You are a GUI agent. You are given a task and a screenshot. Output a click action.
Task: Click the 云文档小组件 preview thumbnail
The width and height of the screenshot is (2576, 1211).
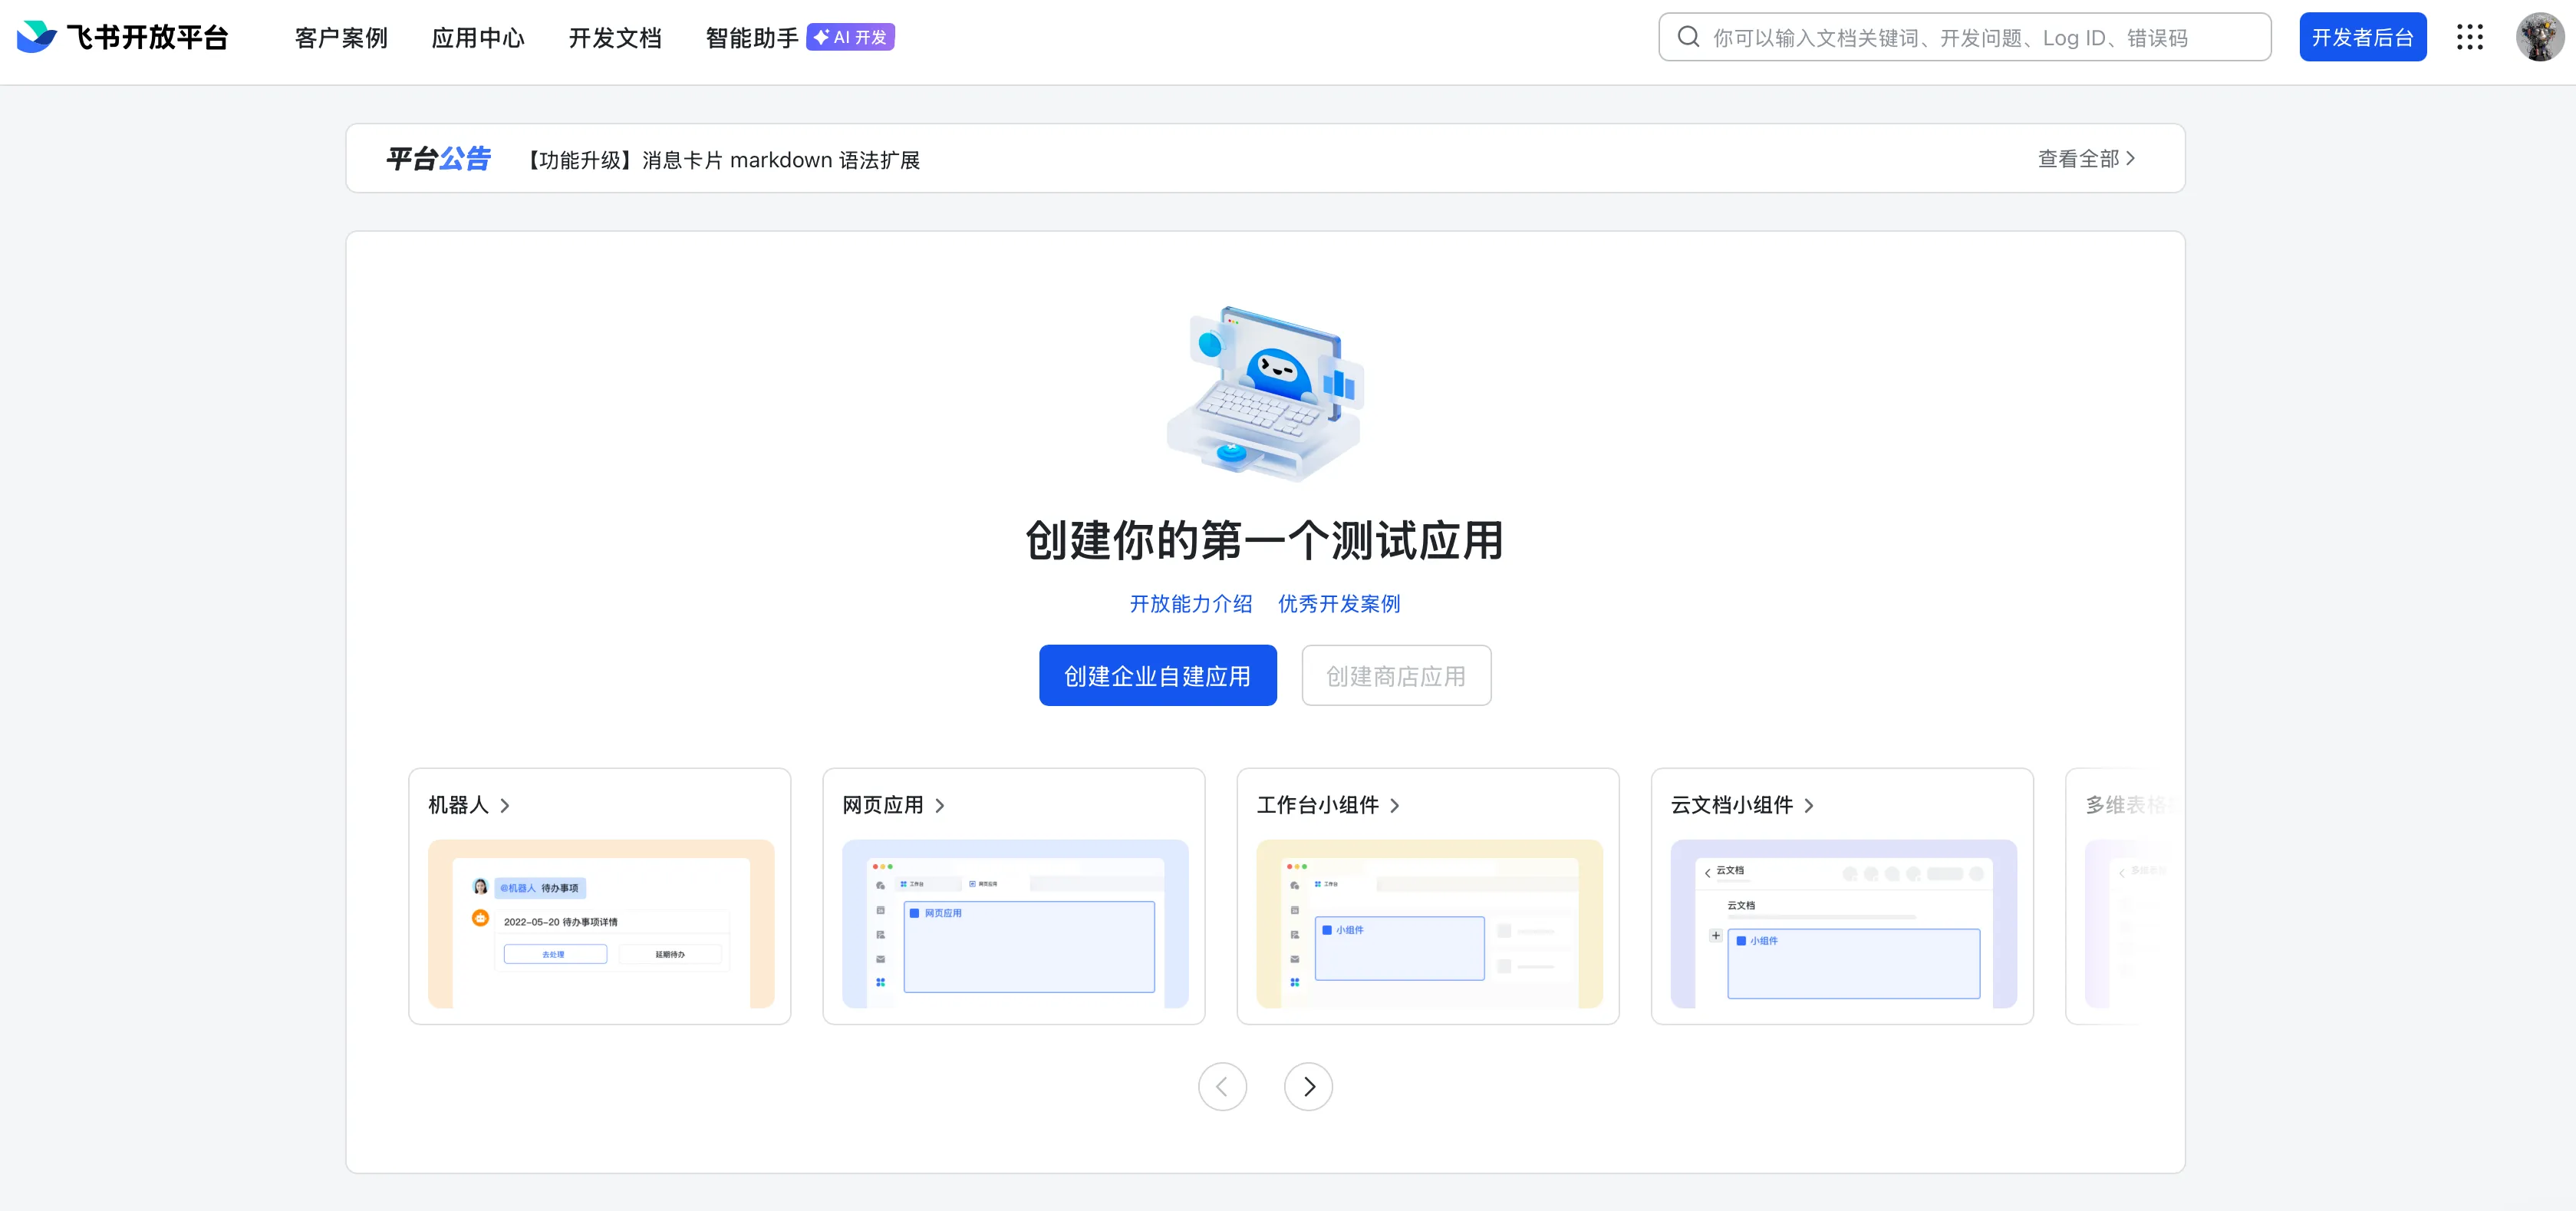(x=1843, y=923)
